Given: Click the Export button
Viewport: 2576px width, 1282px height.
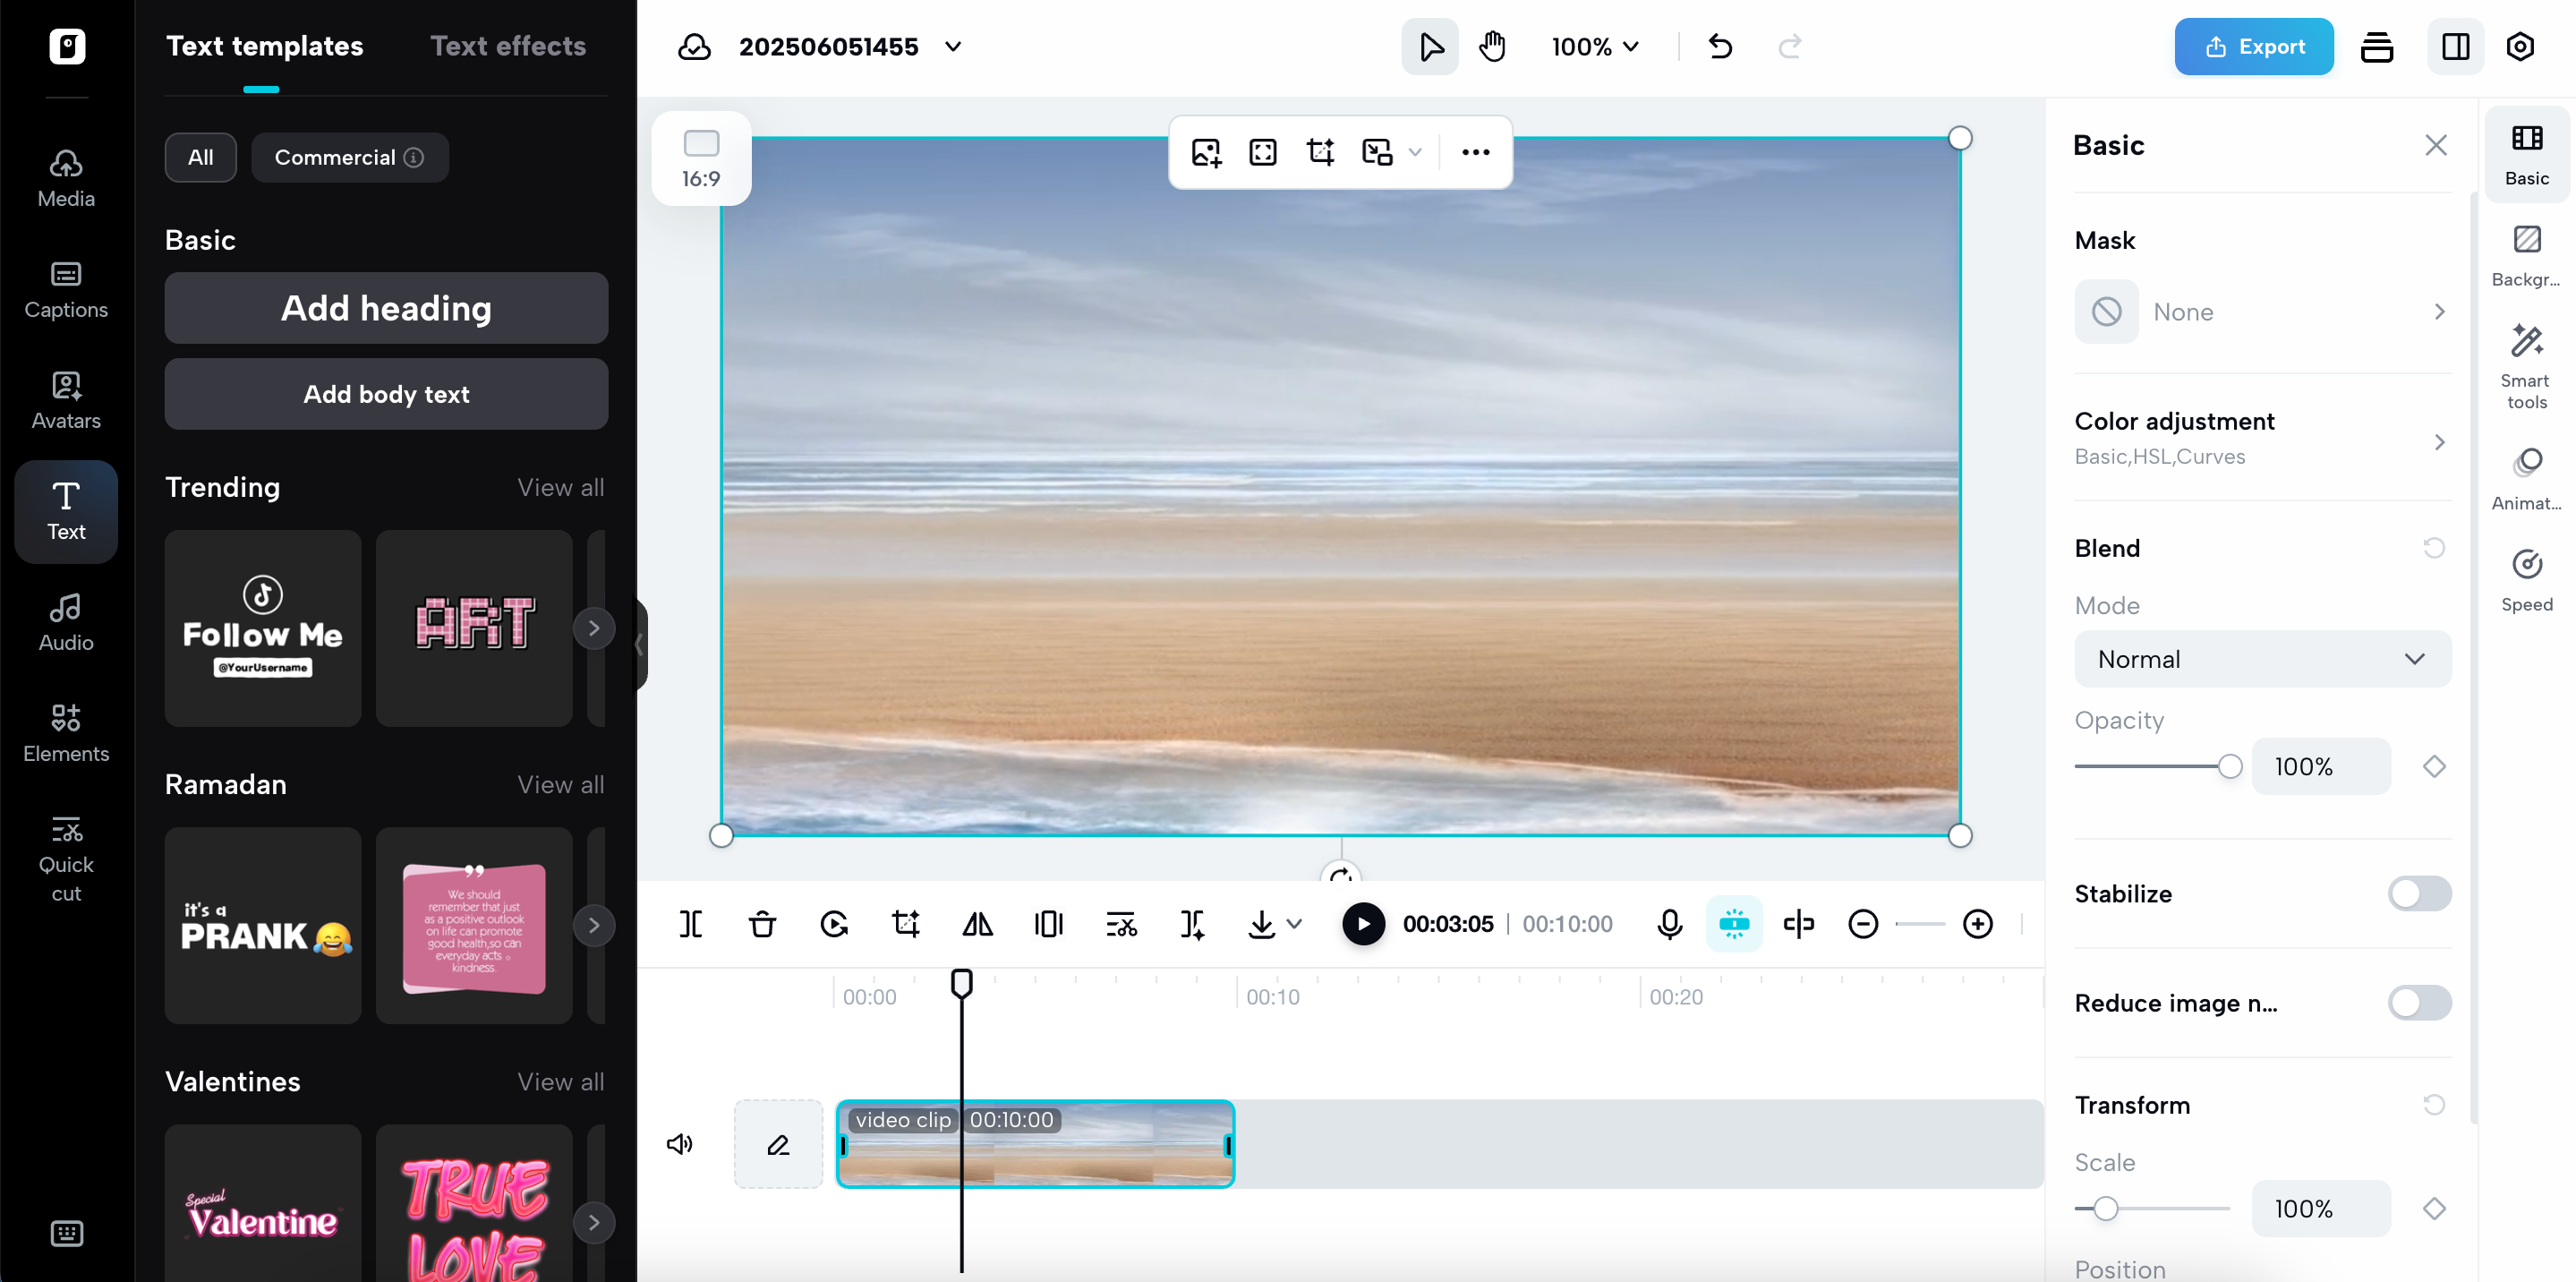Looking at the screenshot, I should click(x=2253, y=46).
